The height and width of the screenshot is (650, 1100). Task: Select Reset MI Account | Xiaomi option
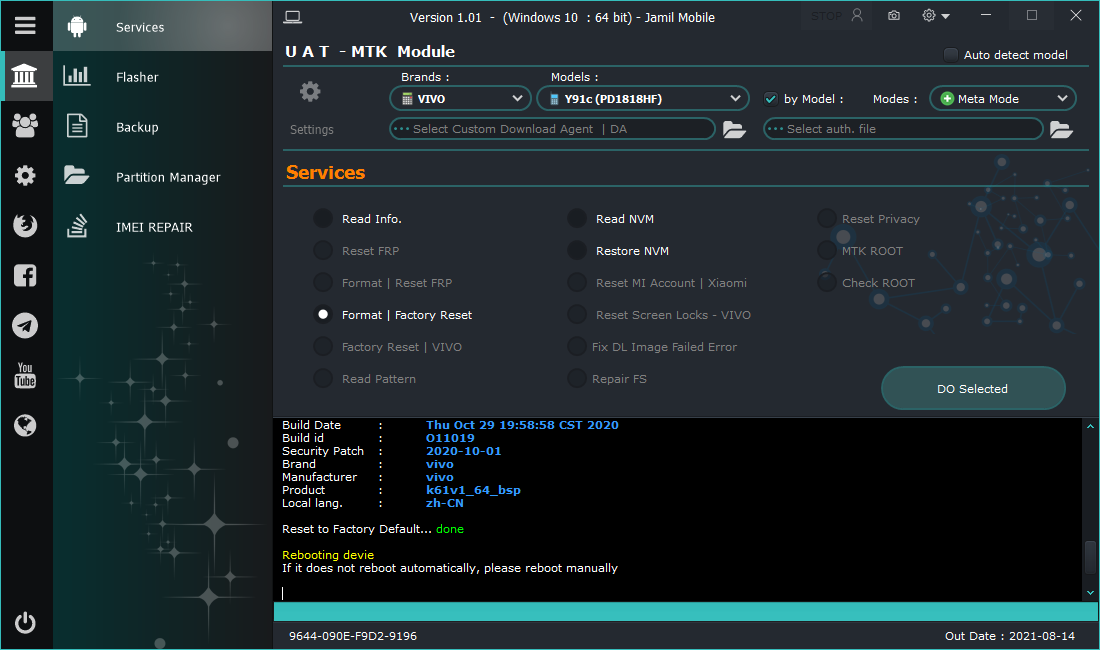(577, 283)
